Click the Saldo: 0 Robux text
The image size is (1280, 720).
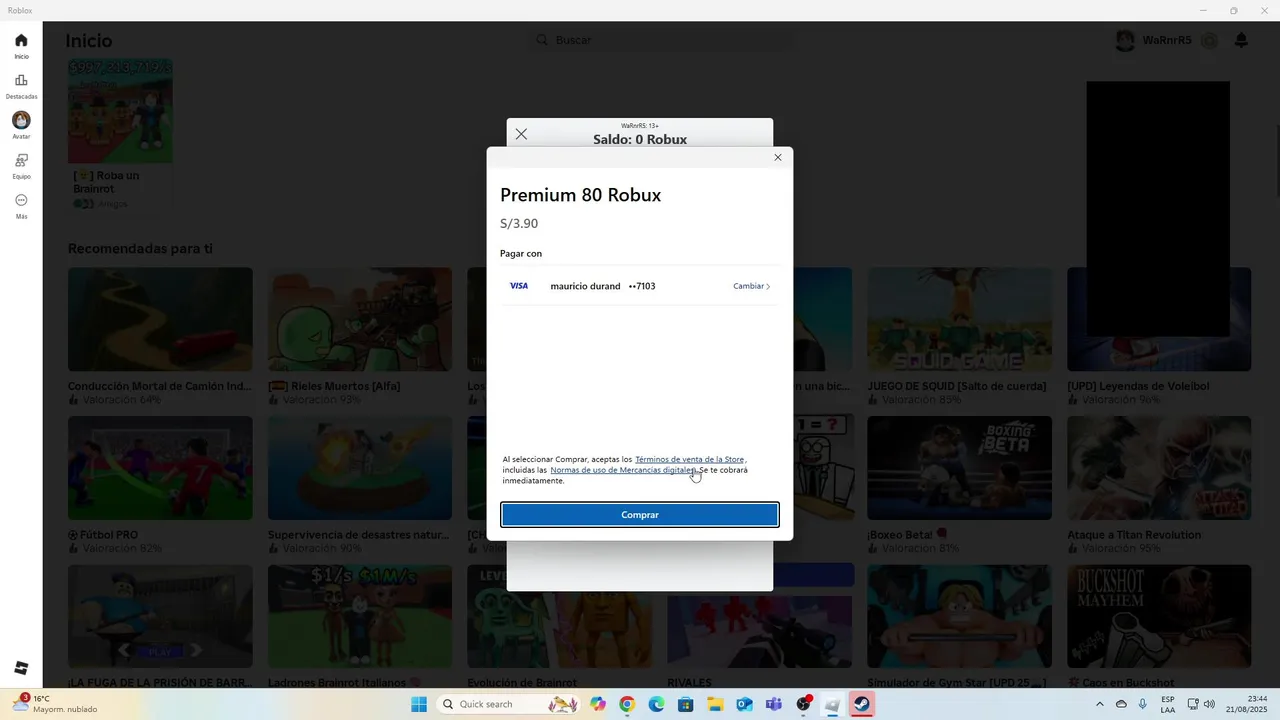[640, 139]
